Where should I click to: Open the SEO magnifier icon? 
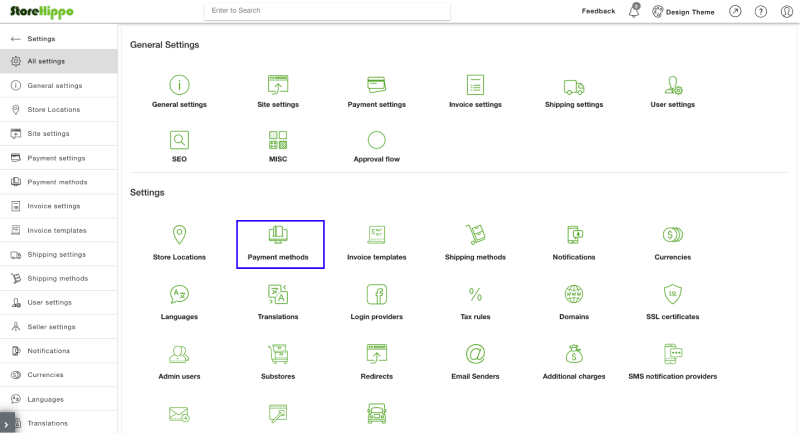179,140
